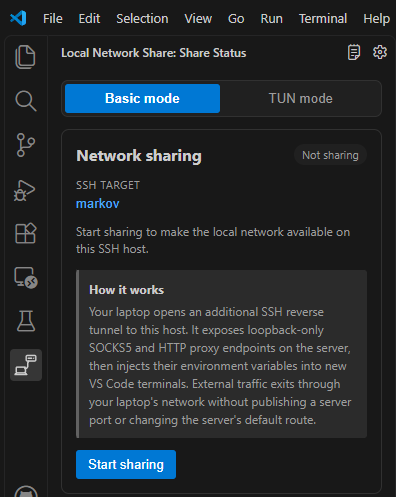The image size is (396, 497).
Task: Open the Run menu
Action: [x=272, y=19]
